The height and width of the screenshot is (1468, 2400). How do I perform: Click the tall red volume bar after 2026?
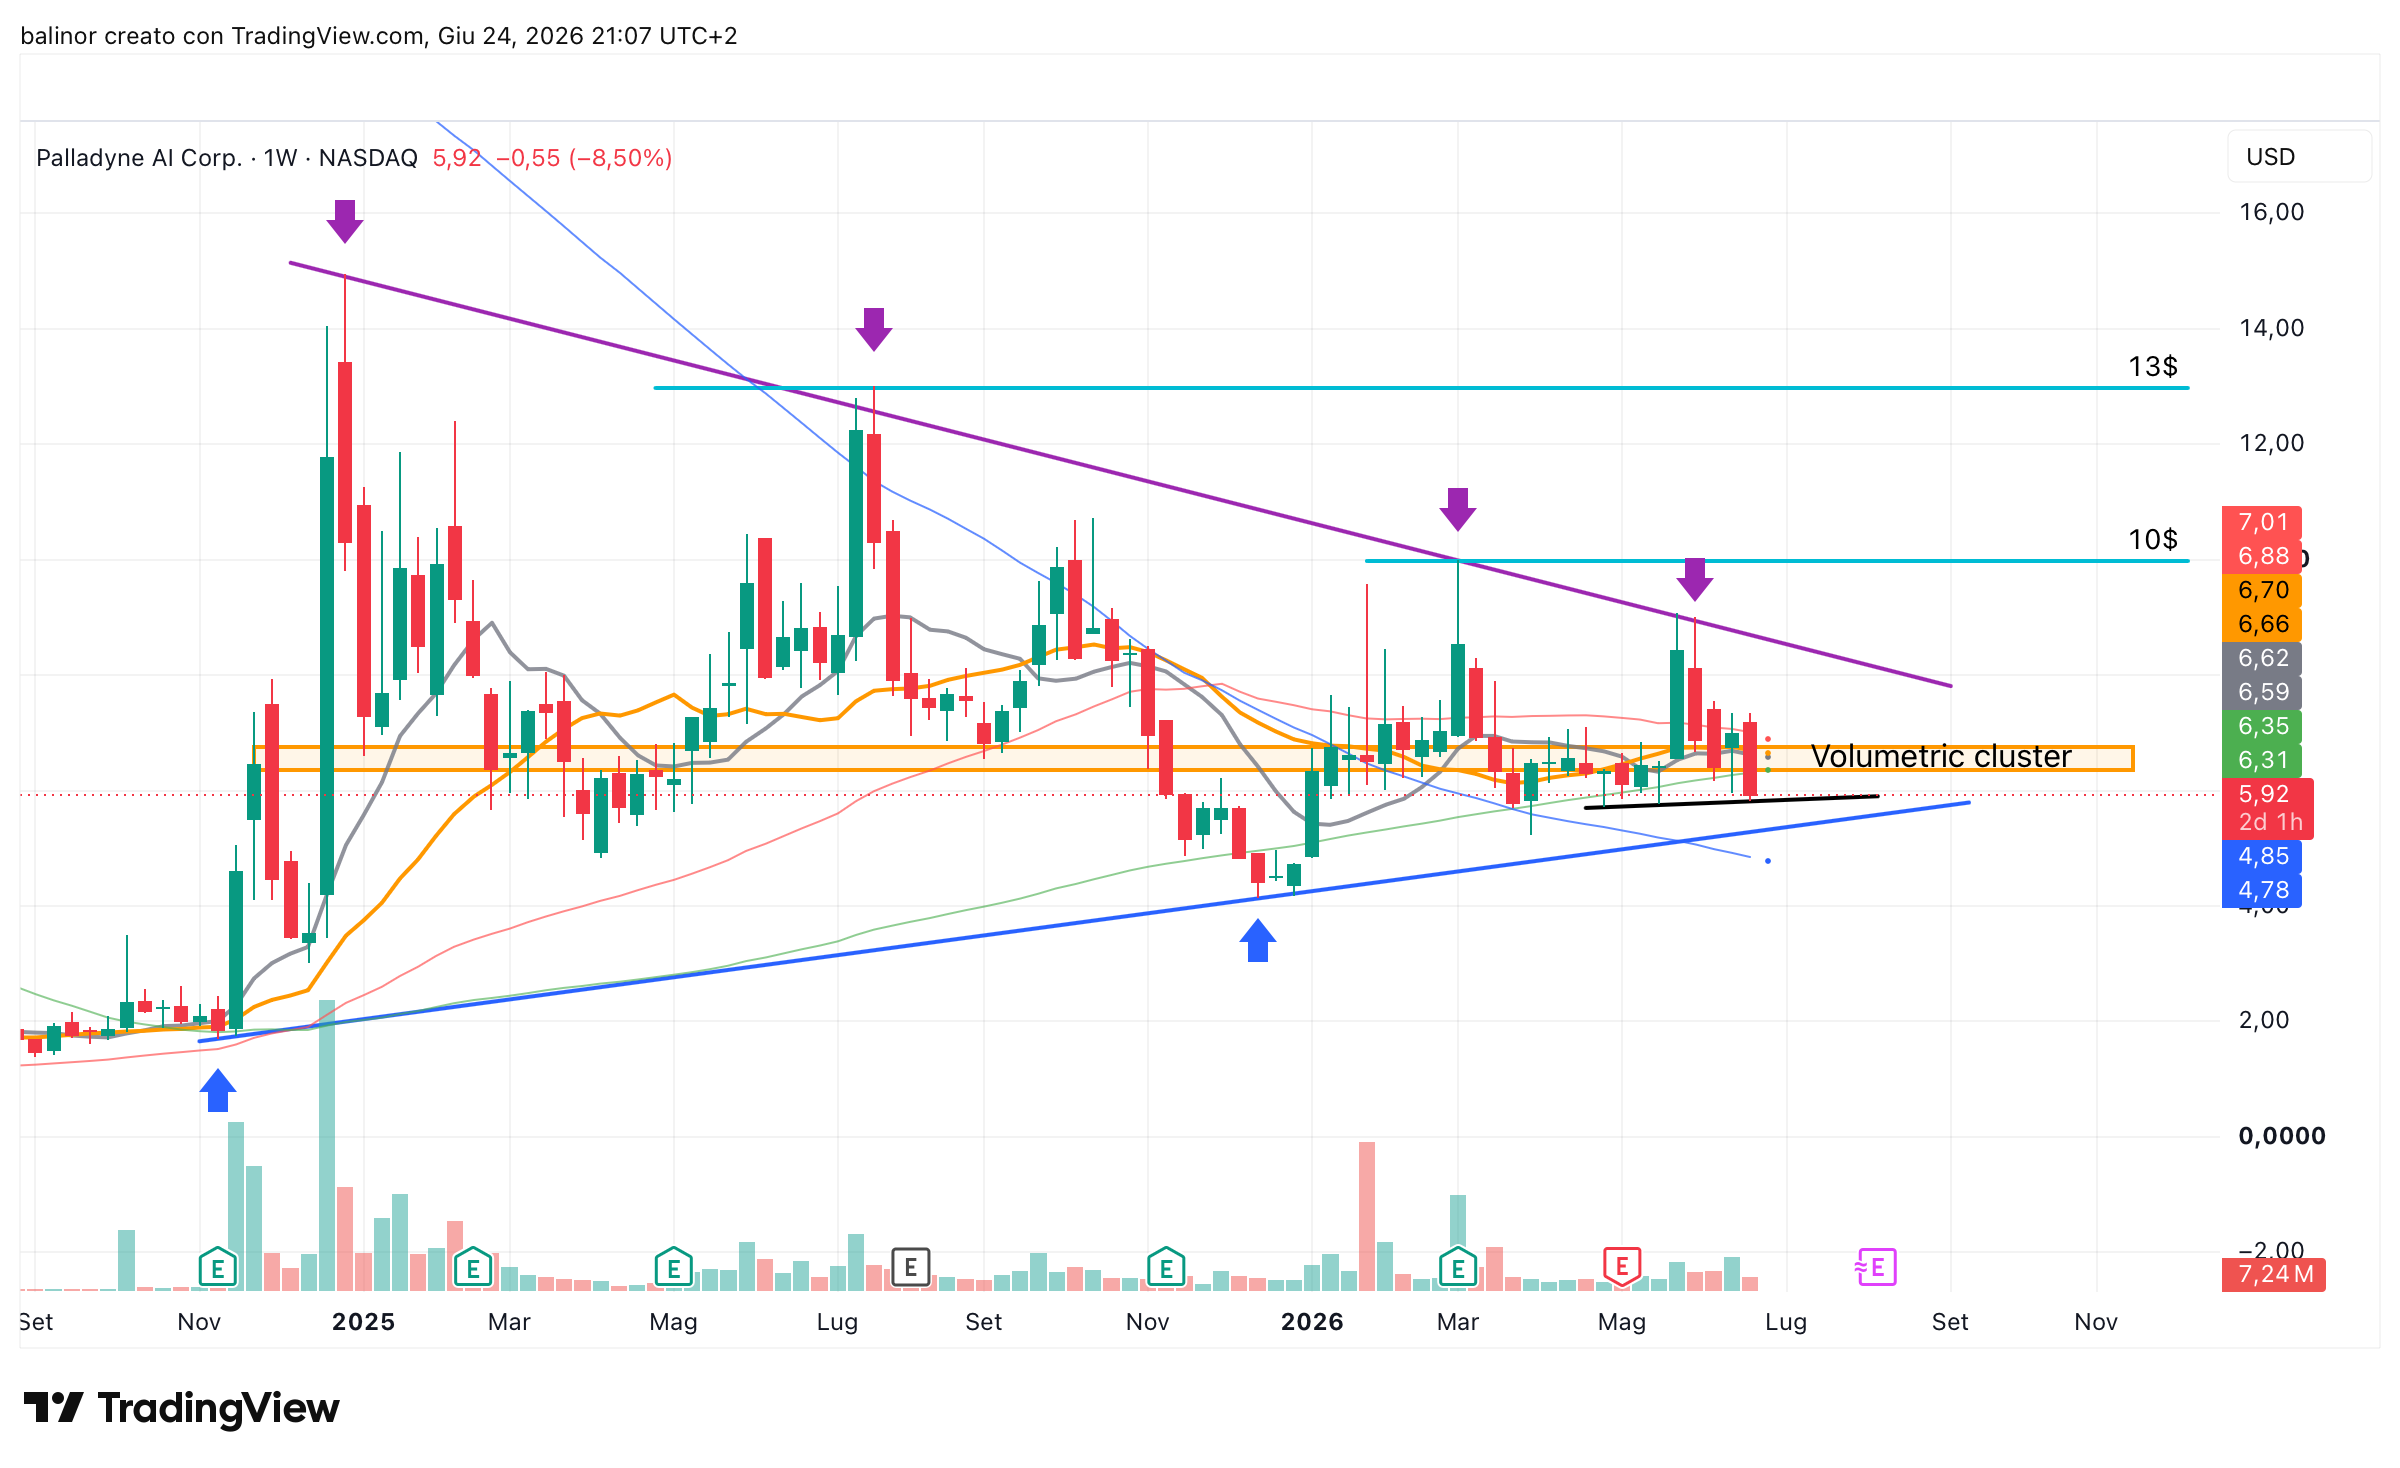[x=1367, y=1216]
